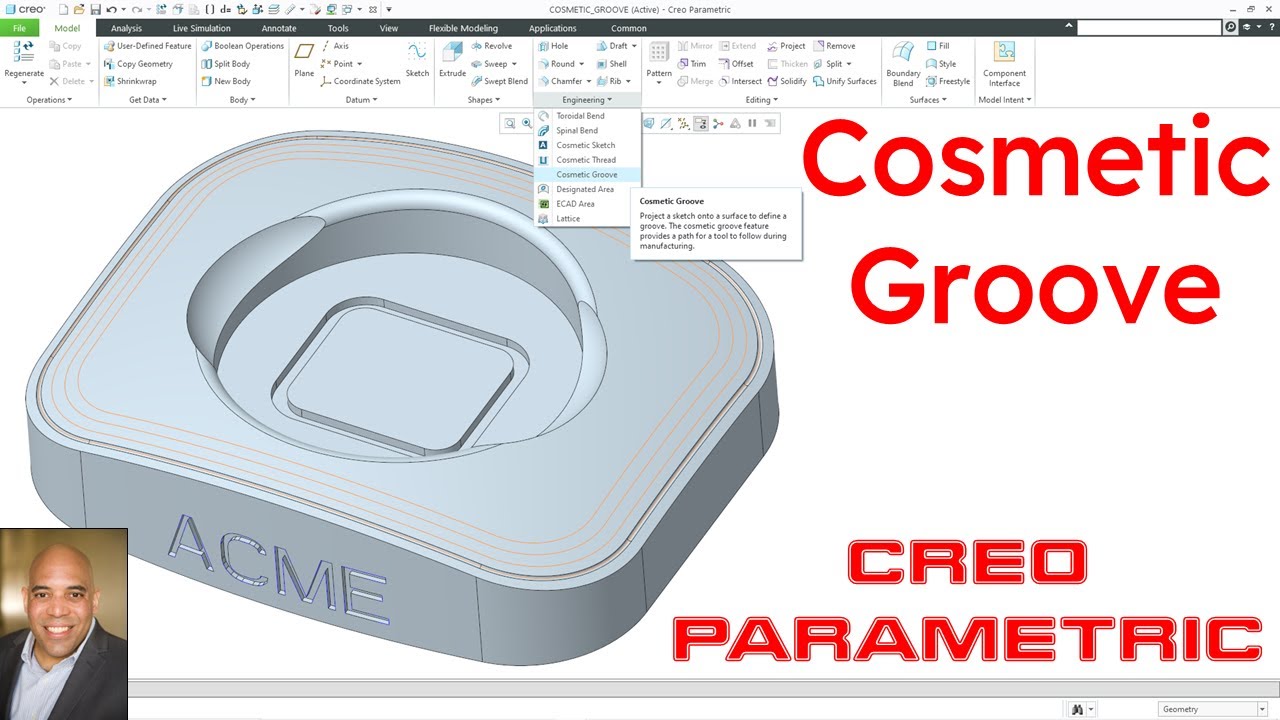Click the Swept Blend tool

499,81
